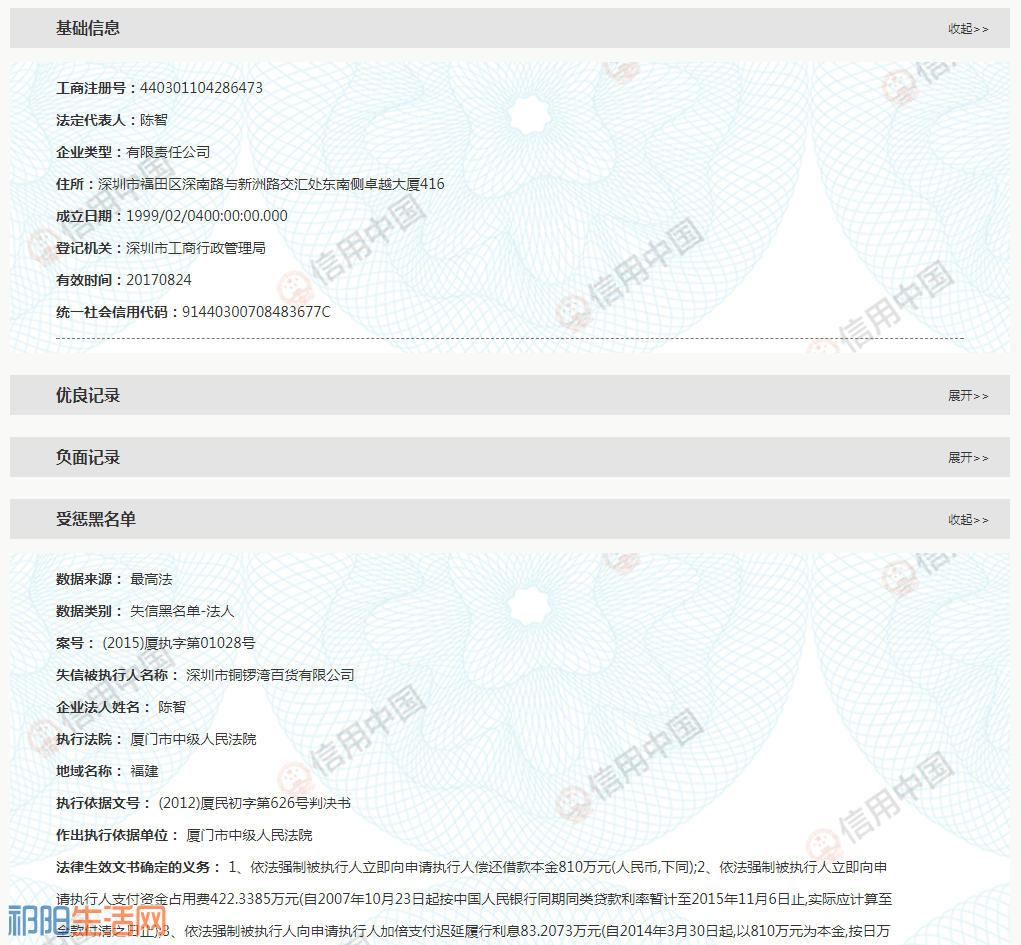Click '厦门市中级人民法院' in the 作出执行依据单位 row
This screenshot has height=945, width=1021.
(x=249, y=835)
